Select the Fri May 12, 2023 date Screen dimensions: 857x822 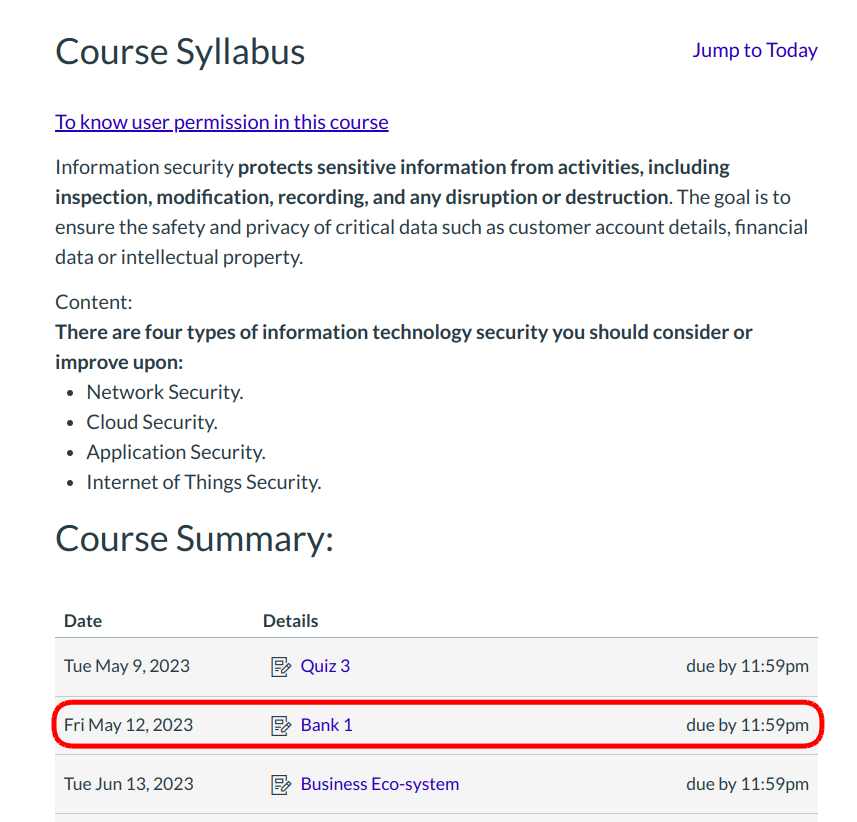click(x=128, y=725)
